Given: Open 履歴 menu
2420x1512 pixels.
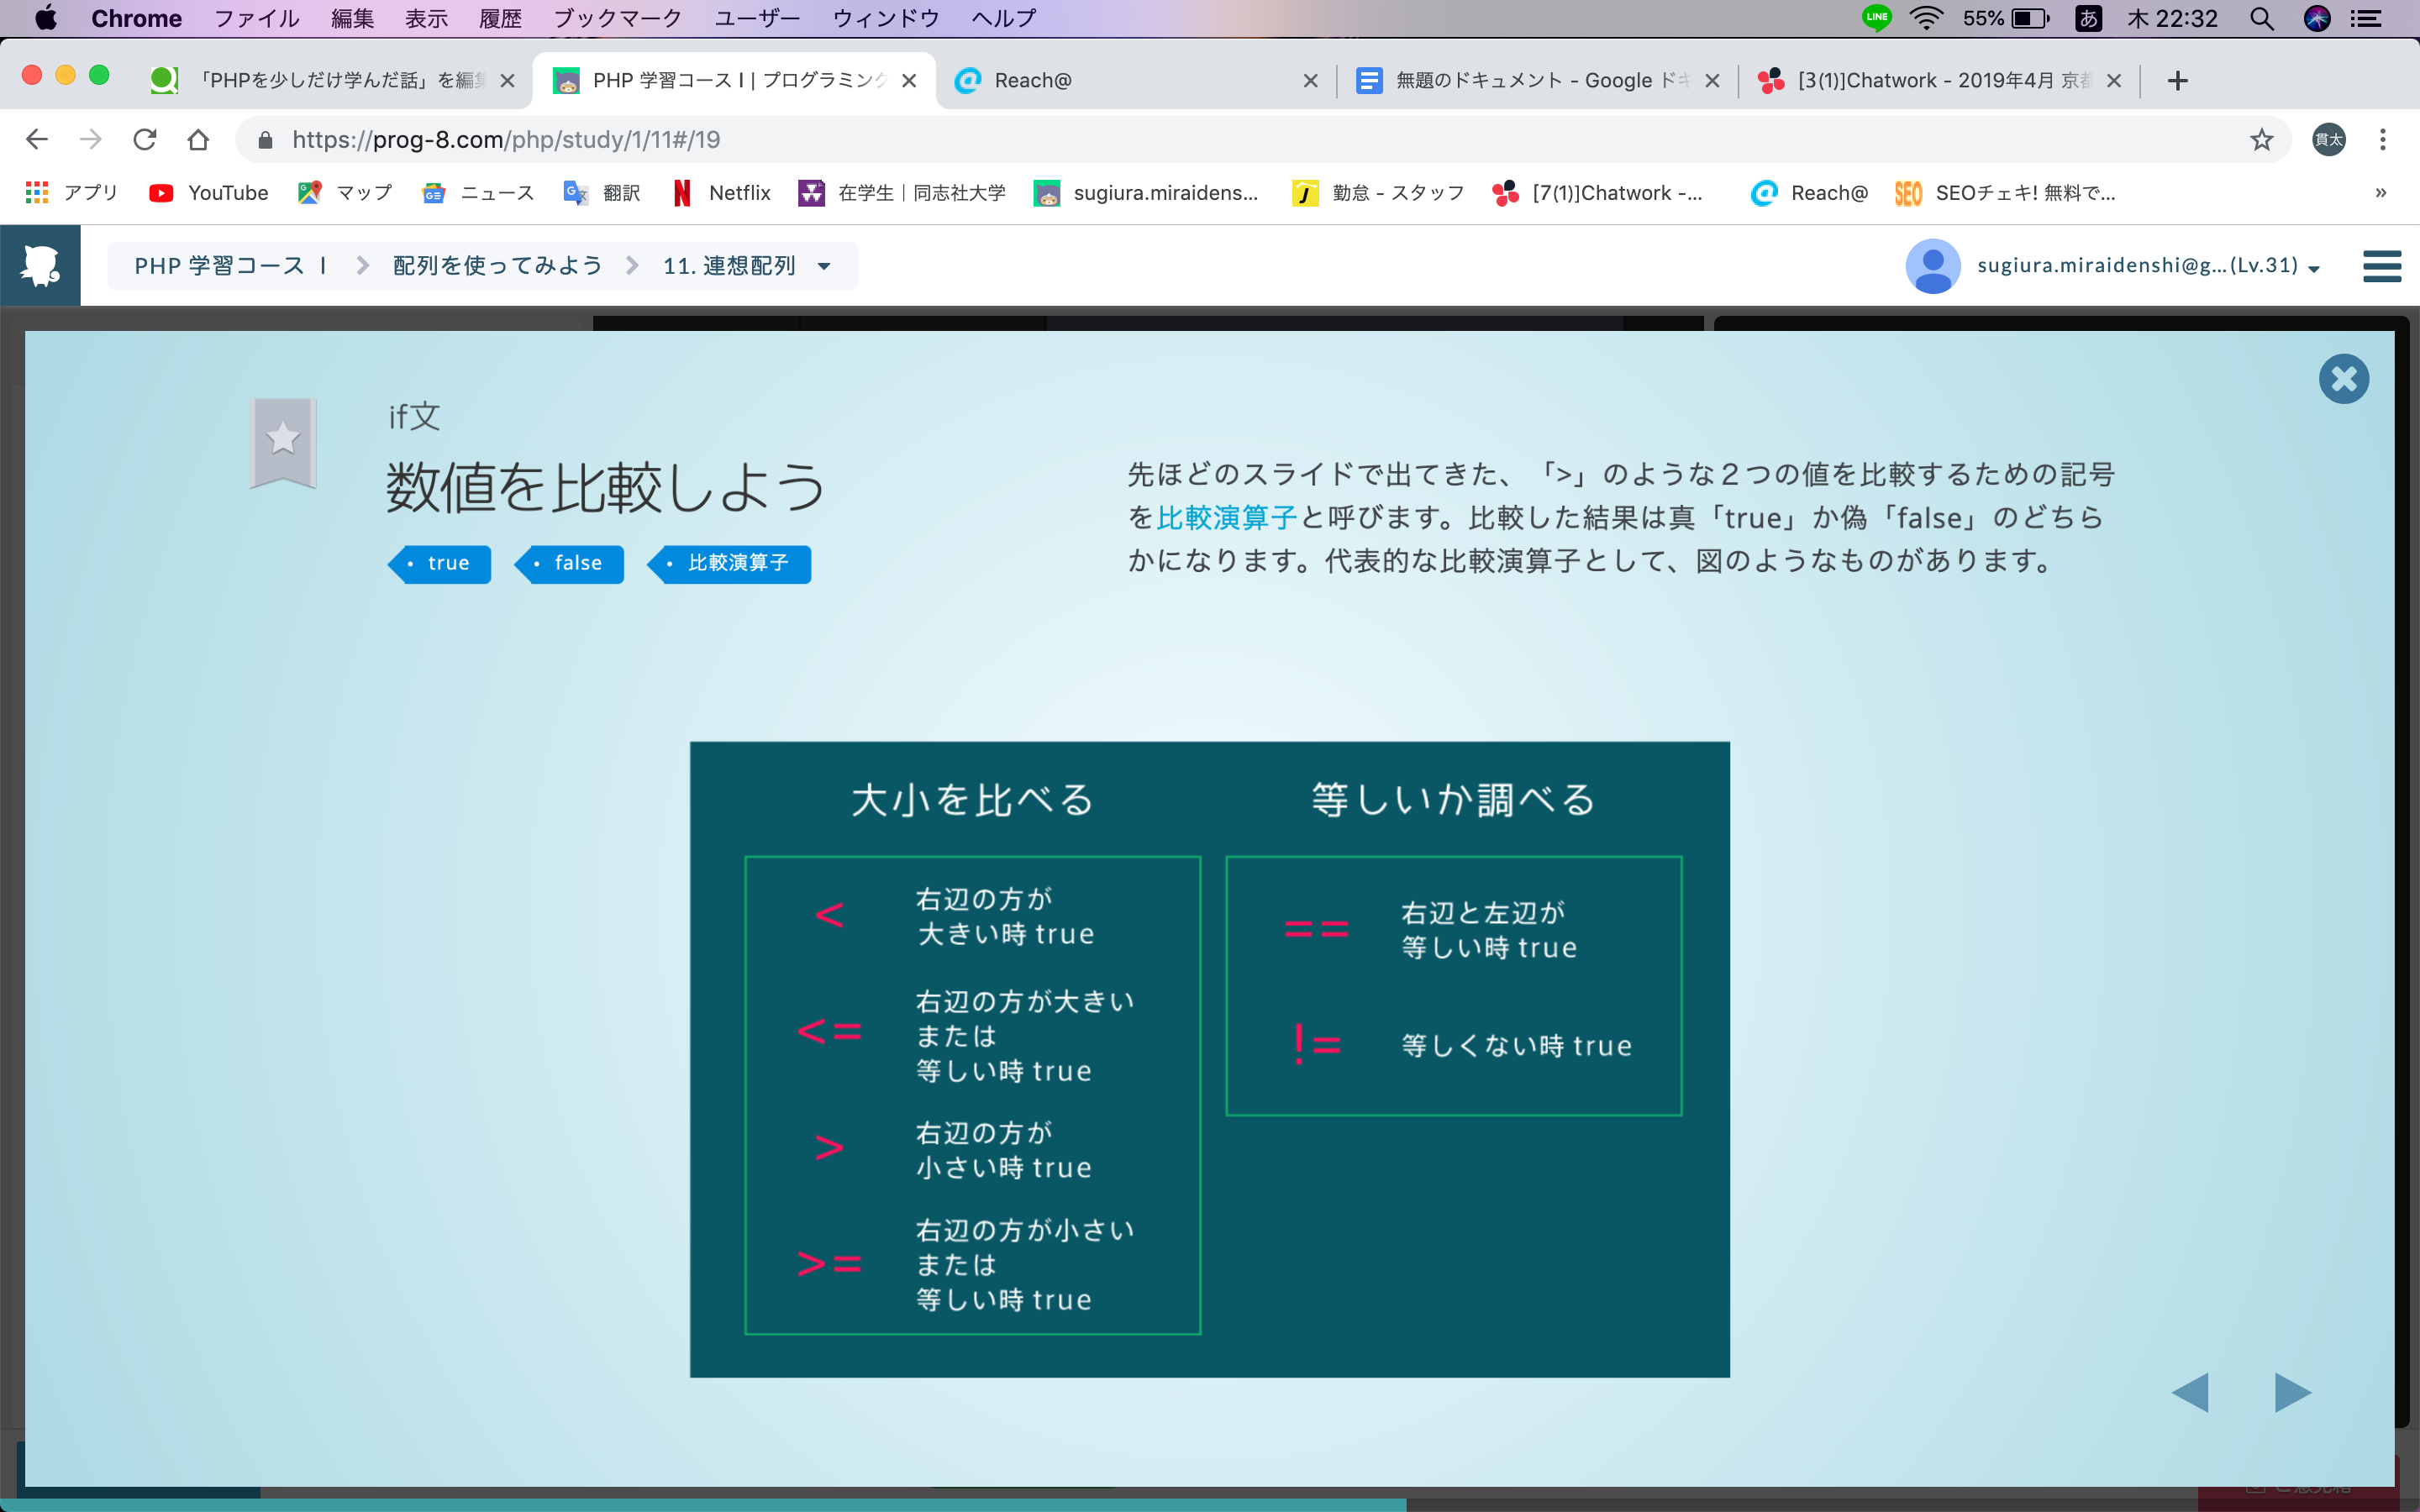Looking at the screenshot, I should [x=500, y=18].
